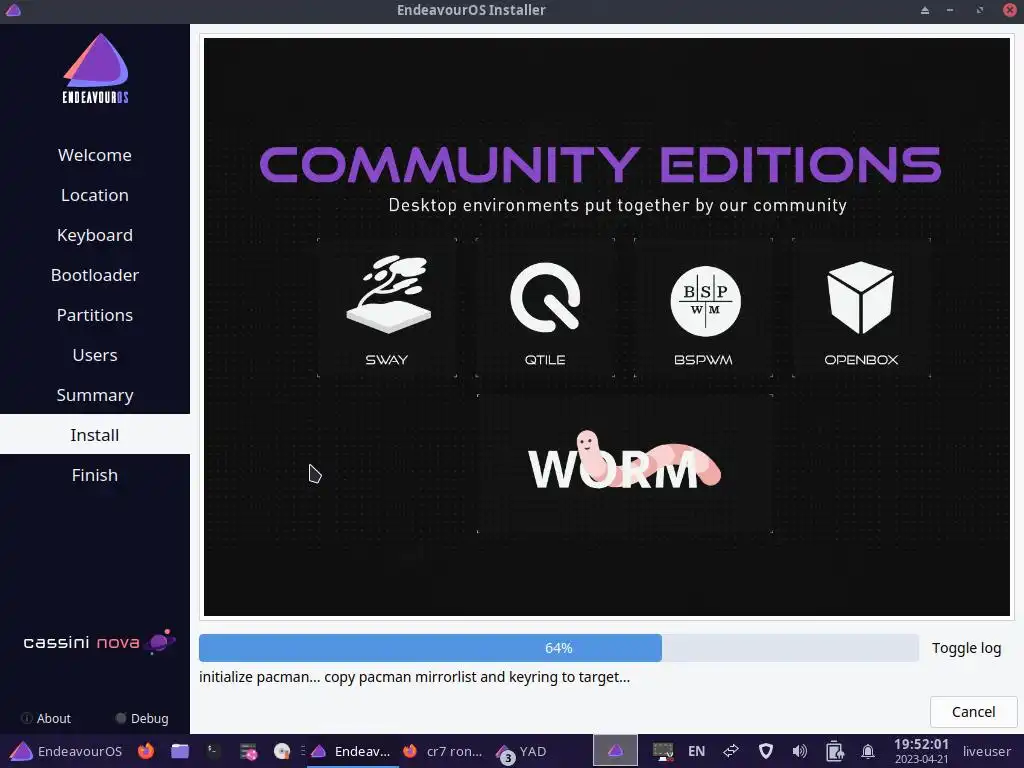Open the EndeavourOS start menu
Screen dimensions: 1024x768
point(65,751)
